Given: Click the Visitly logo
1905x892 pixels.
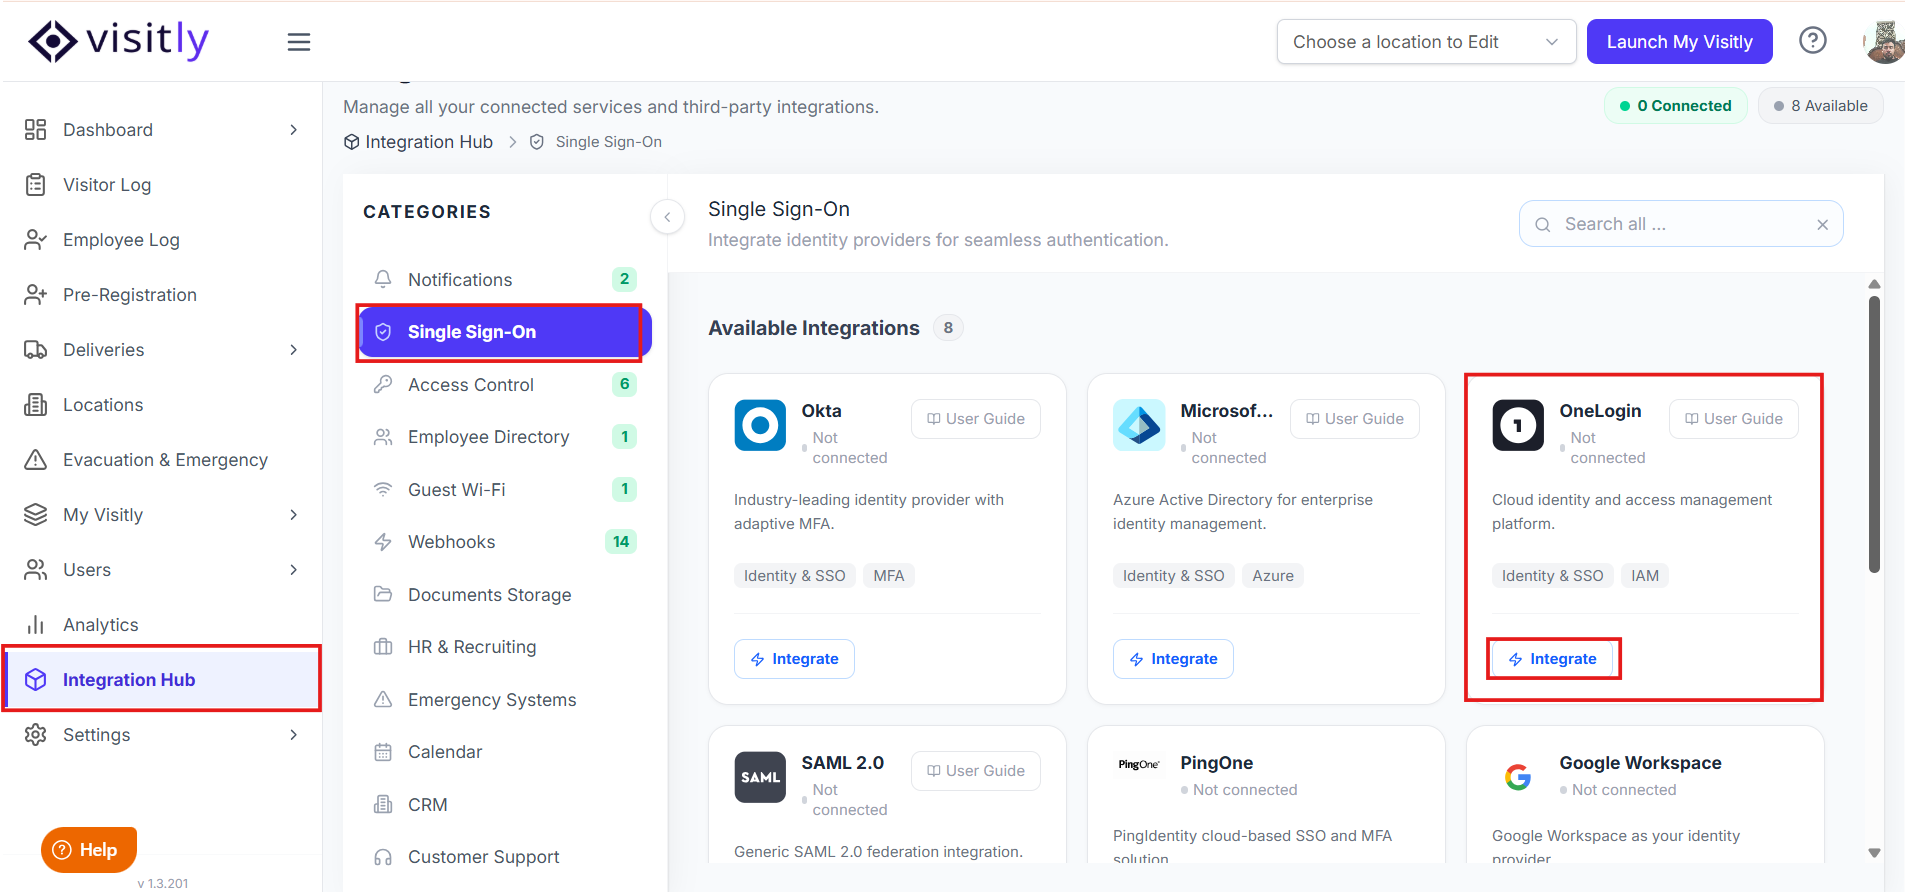Looking at the screenshot, I should click(x=118, y=41).
